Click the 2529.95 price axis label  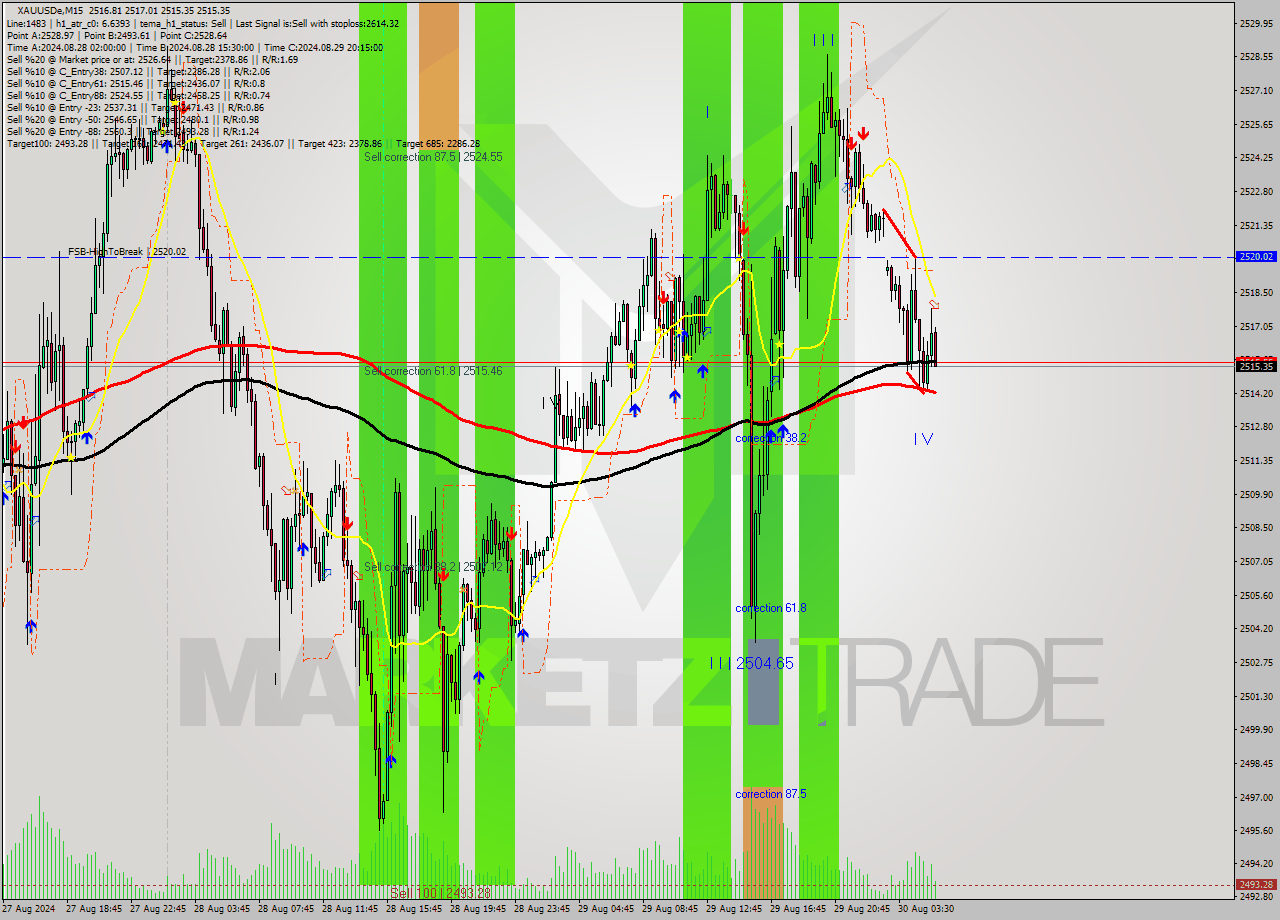pos(1255,23)
